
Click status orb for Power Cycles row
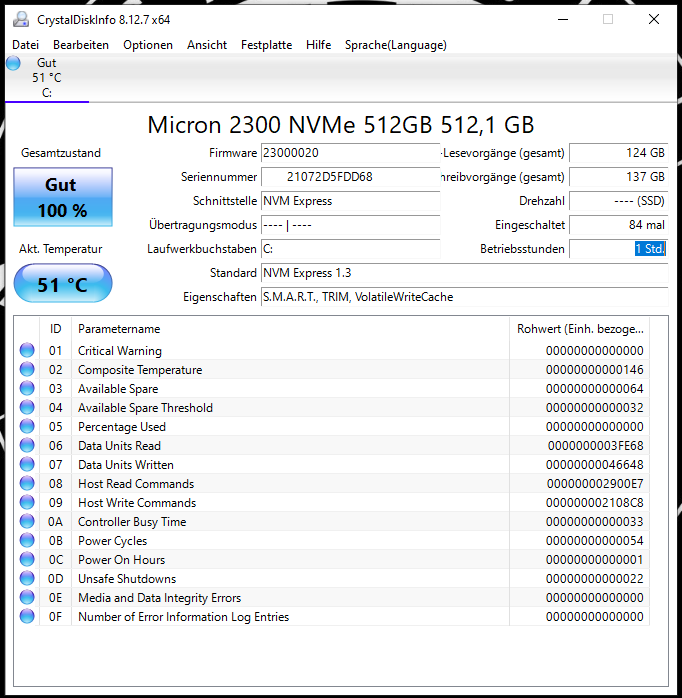click(x=27, y=540)
